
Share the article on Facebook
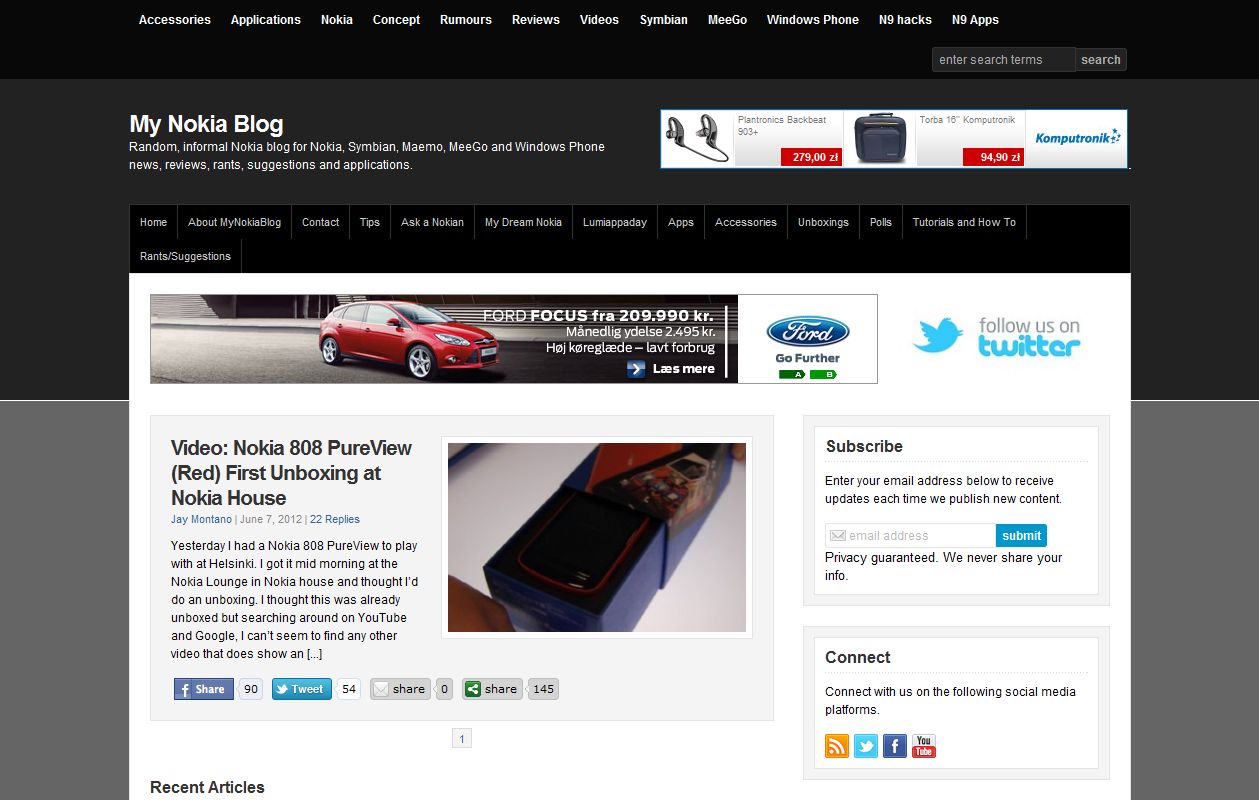tap(204, 689)
